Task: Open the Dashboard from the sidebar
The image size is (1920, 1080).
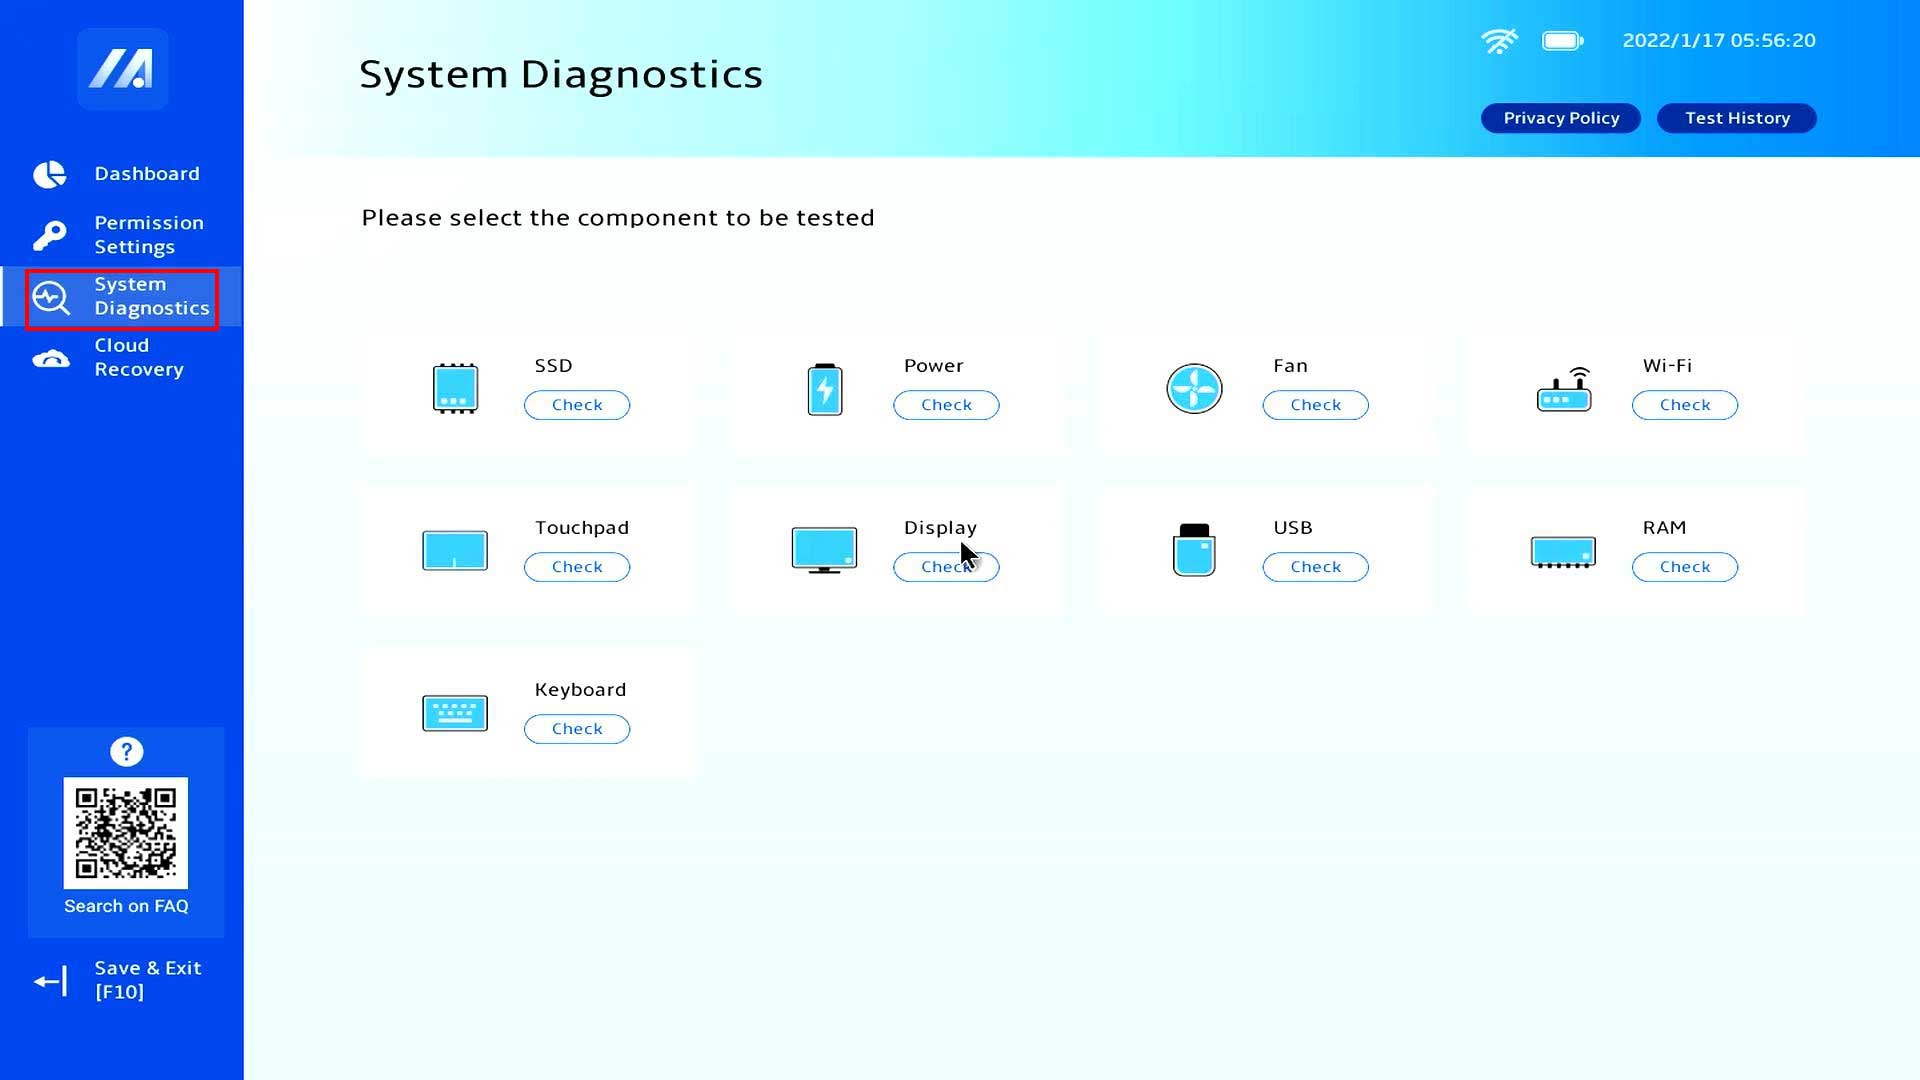Action: click(146, 173)
